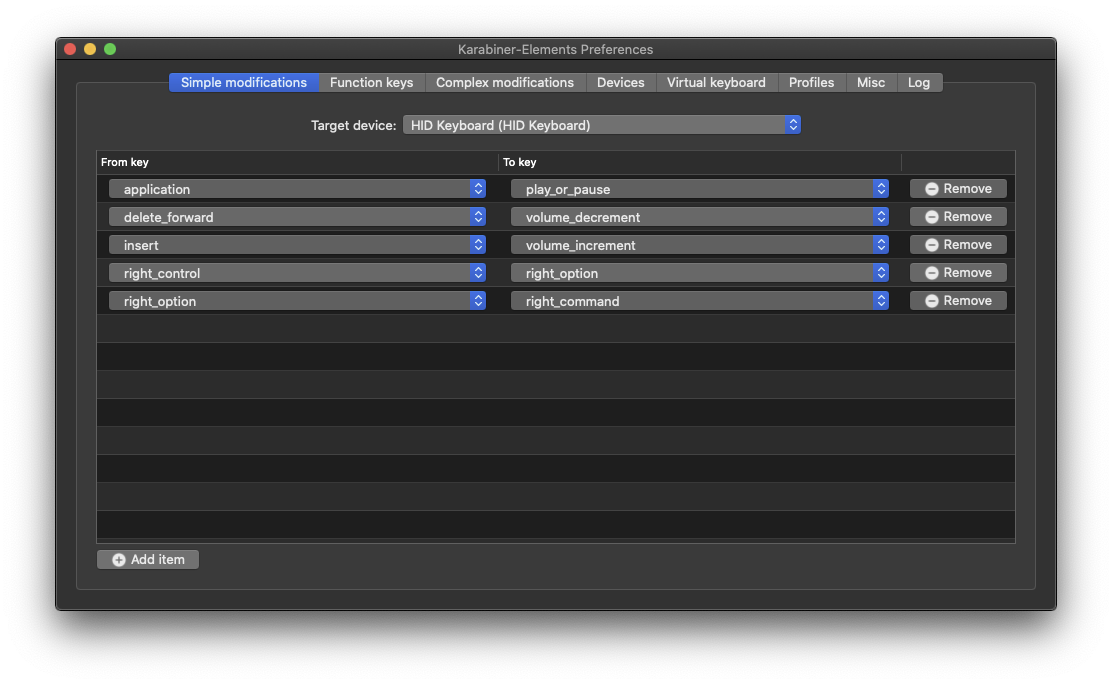Viewport: 1112px width, 684px height.
Task: Change the right_command To key dropdown
Action: (699, 301)
